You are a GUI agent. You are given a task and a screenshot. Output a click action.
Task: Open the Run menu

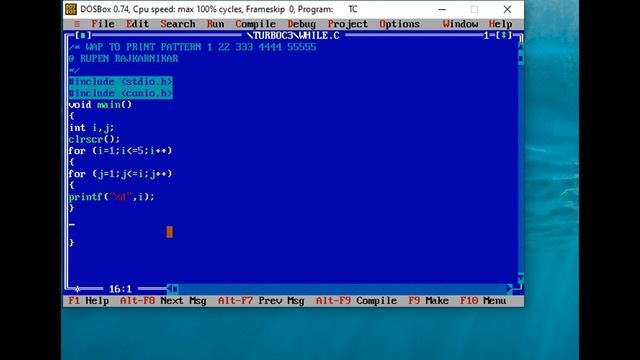pos(216,24)
